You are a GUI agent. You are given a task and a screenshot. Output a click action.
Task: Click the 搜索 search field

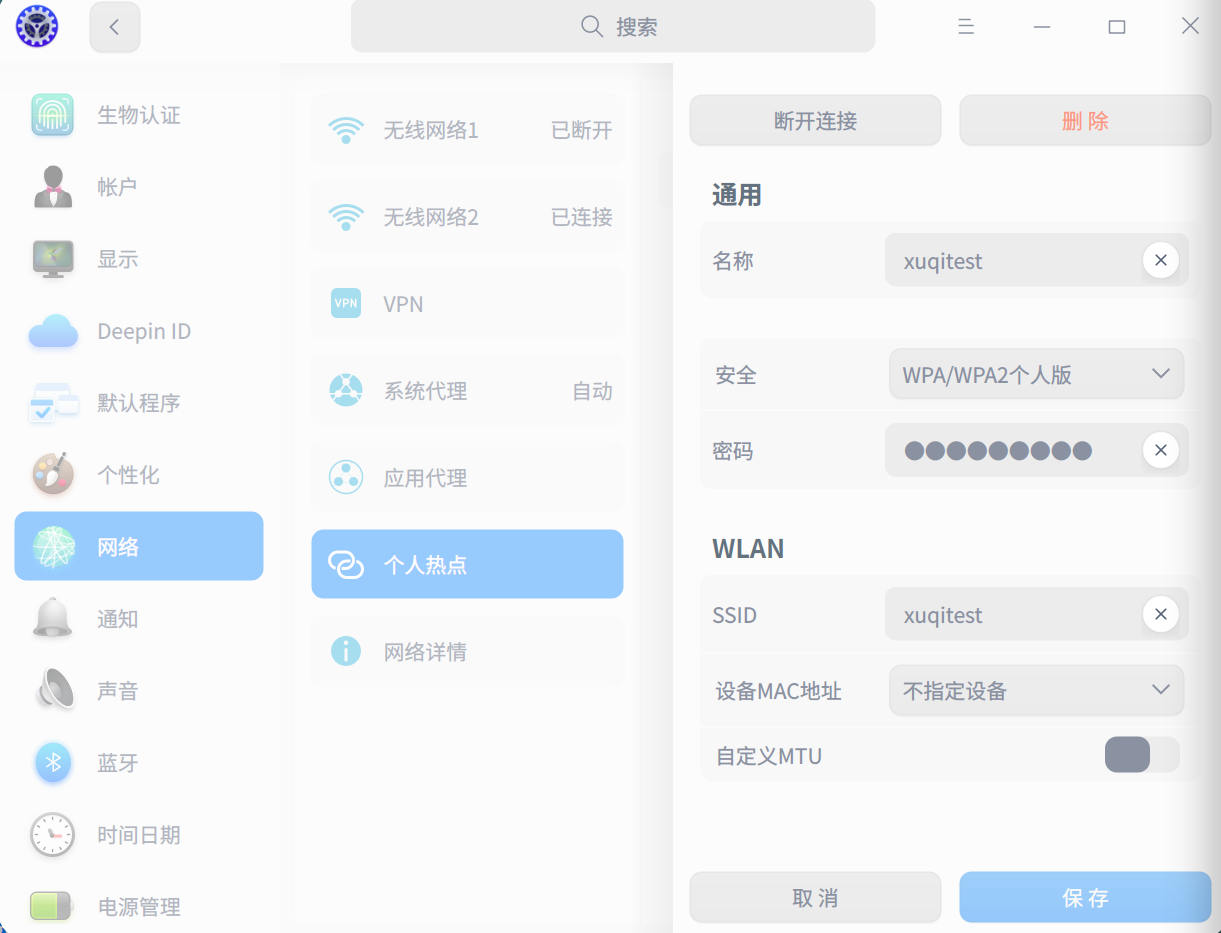tap(613, 27)
